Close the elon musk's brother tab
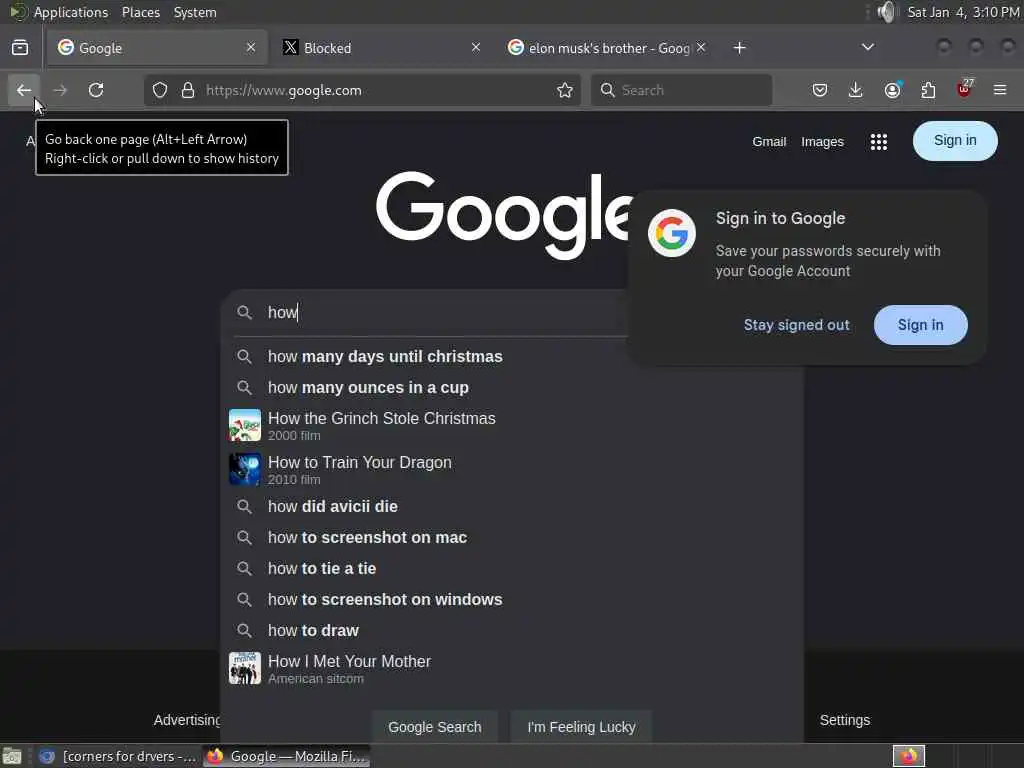Viewport: 1024px width, 768px height. [701, 47]
